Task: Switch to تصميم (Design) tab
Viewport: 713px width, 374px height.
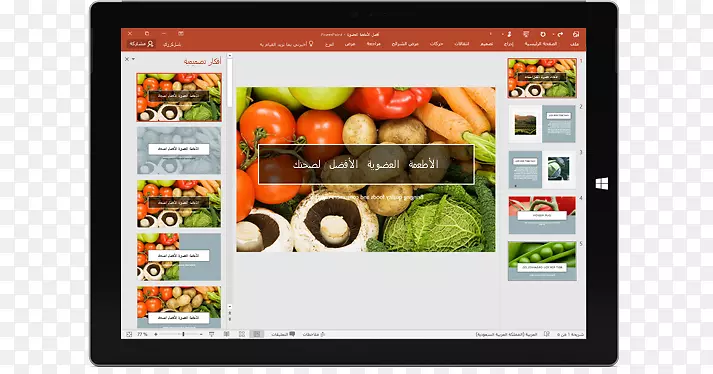Action: (487, 44)
